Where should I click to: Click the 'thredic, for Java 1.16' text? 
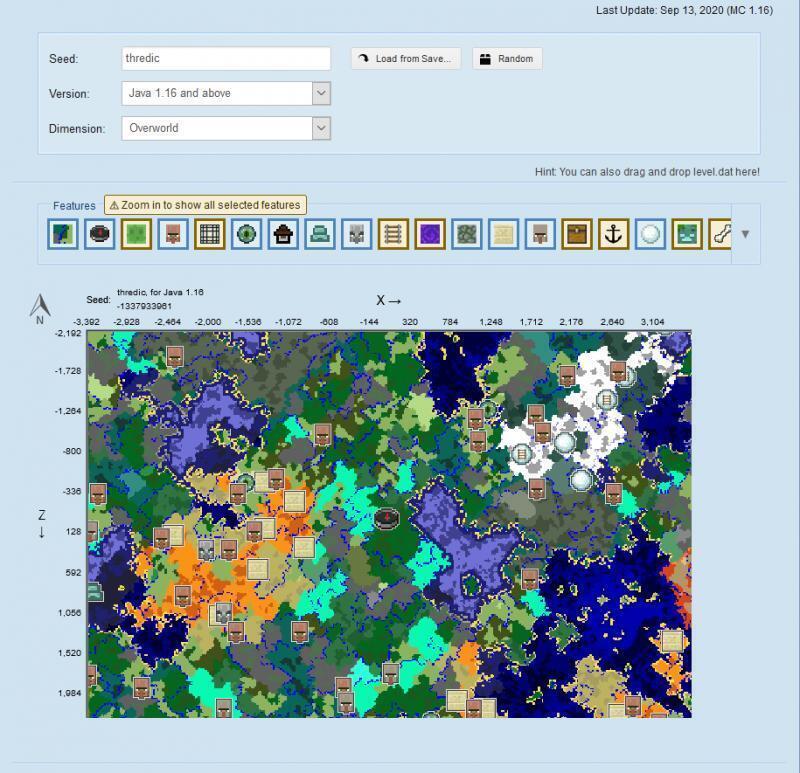(x=160, y=292)
